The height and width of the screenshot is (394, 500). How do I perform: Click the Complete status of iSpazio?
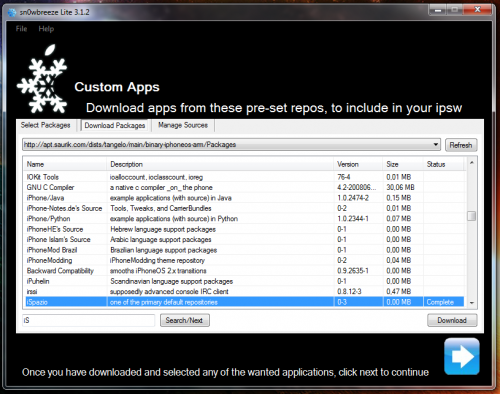coord(440,302)
